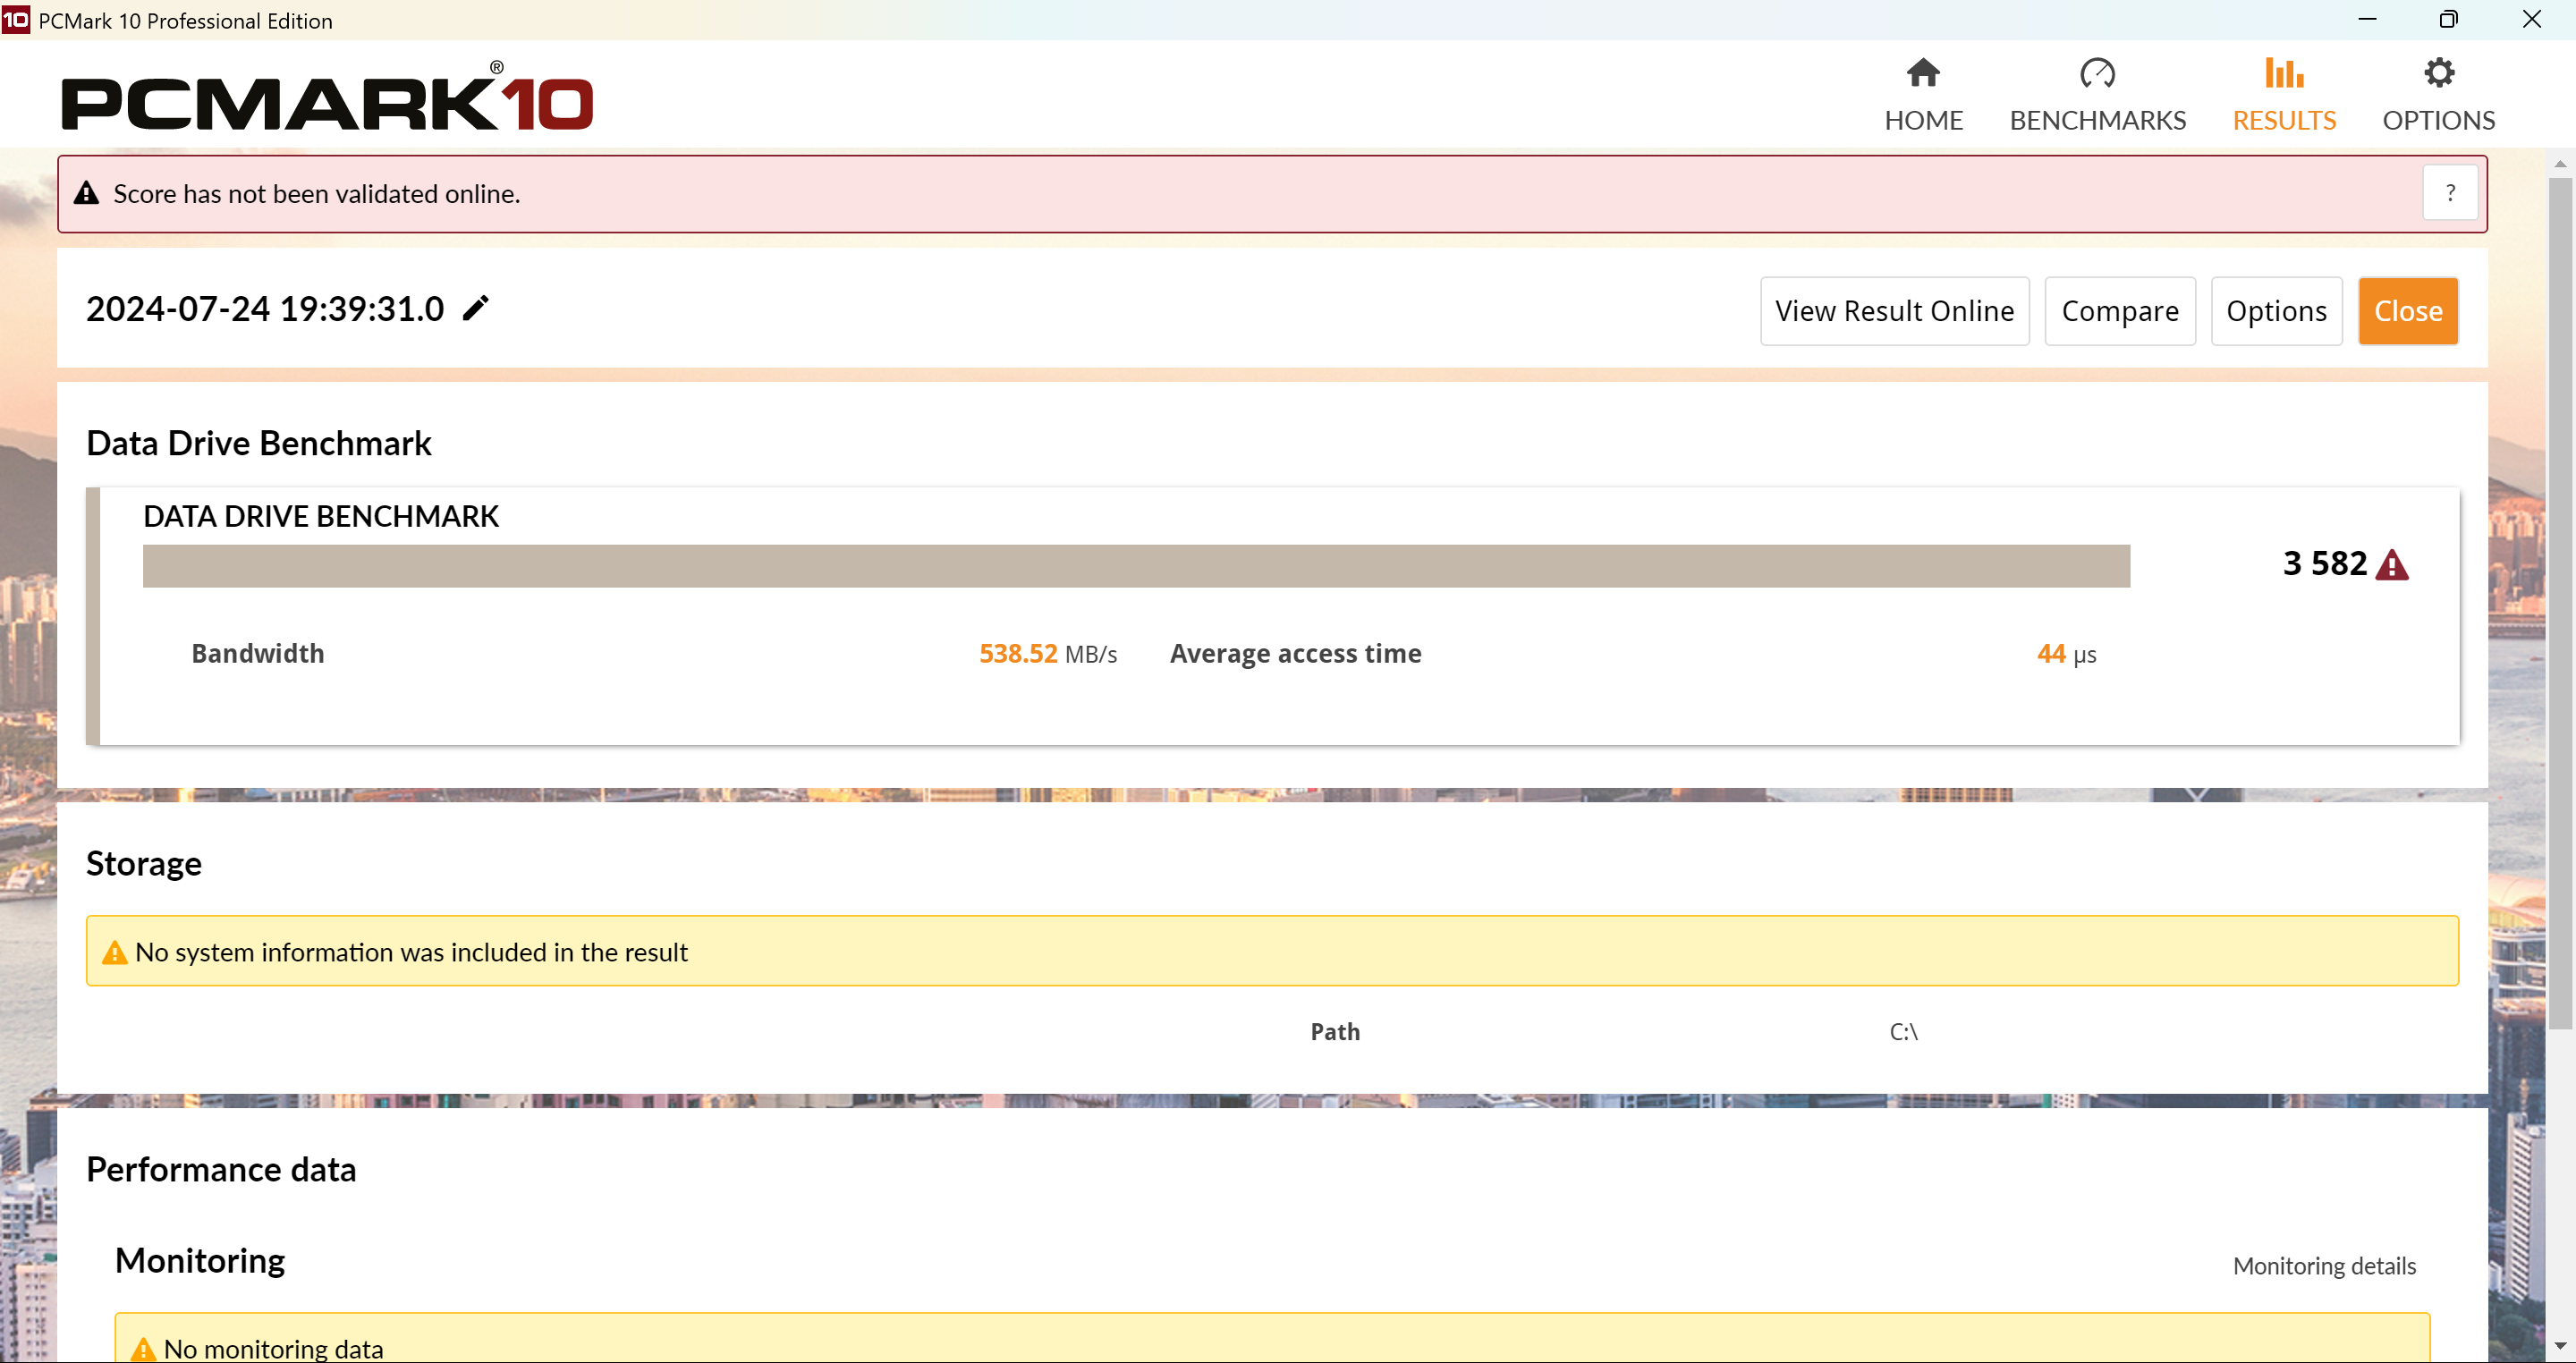2576x1363 pixels.
Task: Open the result Options button
Action: pos(2276,311)
